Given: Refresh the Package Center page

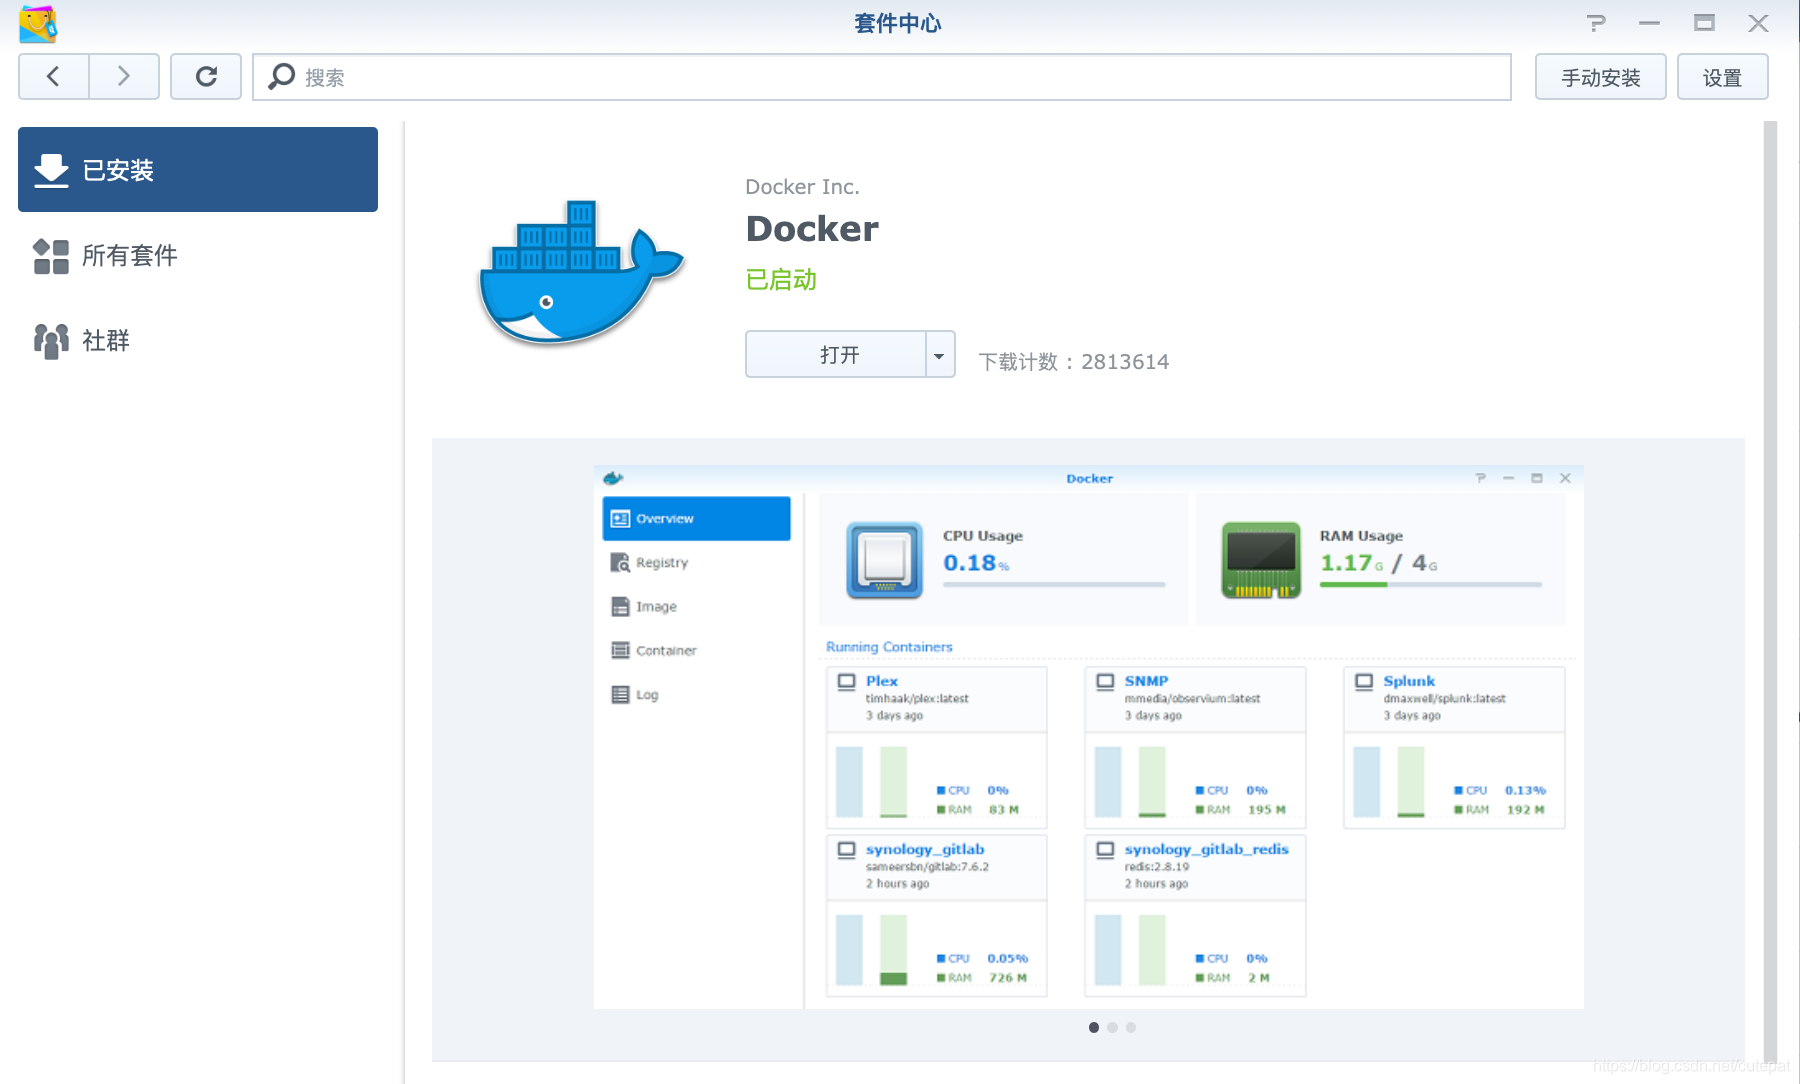Looking at the screenshot, I should (206, 77).
